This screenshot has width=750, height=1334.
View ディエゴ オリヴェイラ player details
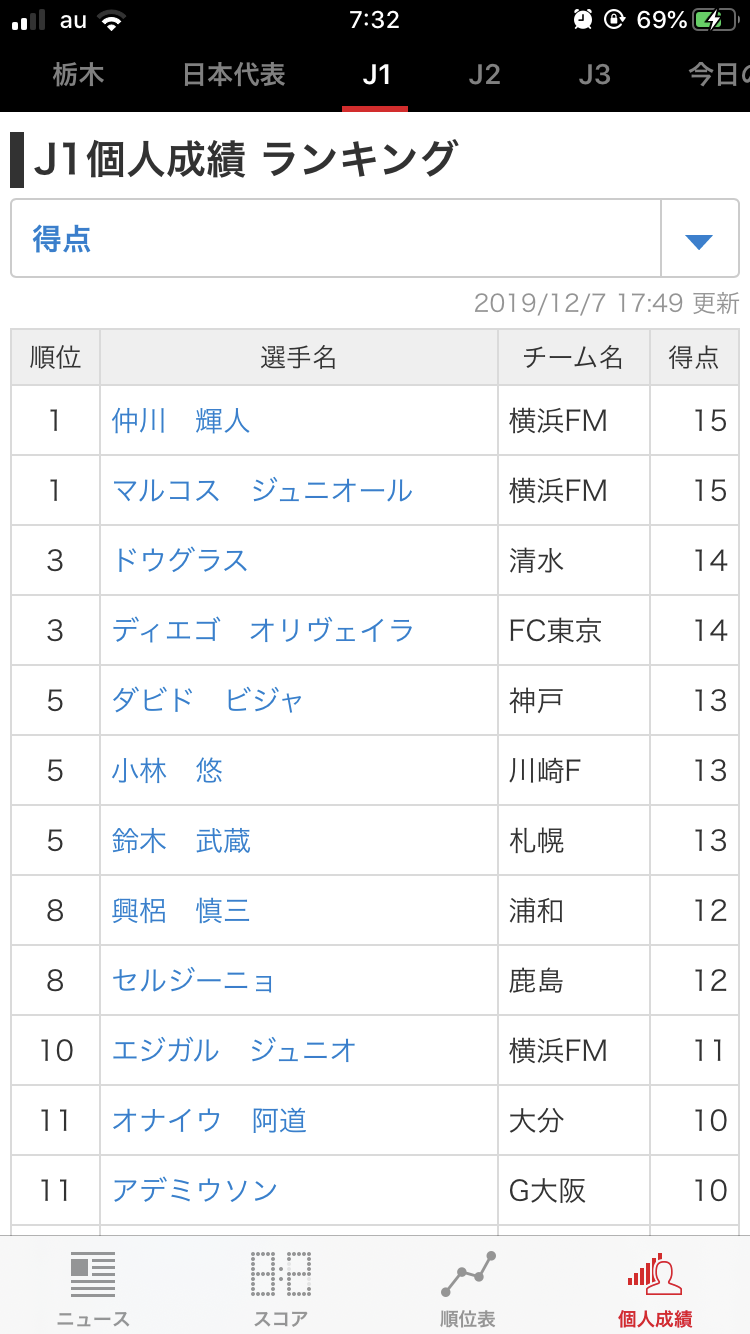[262, 631]
